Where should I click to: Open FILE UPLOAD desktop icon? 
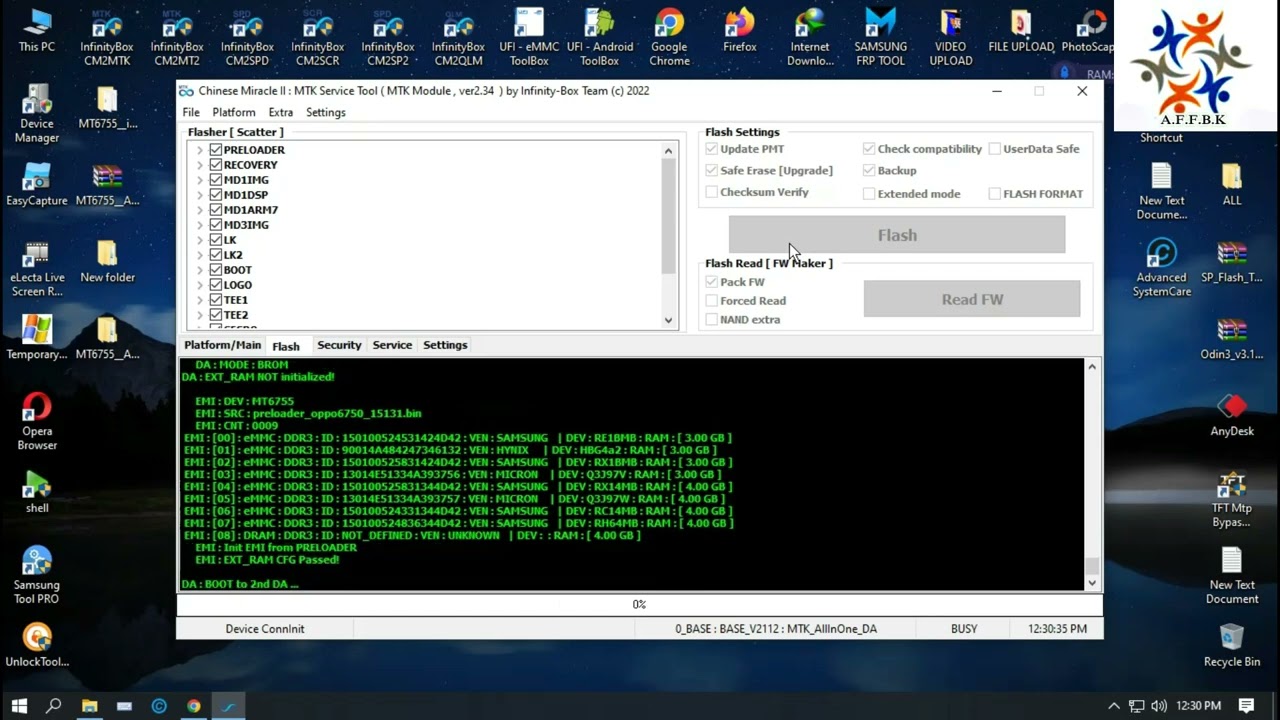click(1021, 30)
